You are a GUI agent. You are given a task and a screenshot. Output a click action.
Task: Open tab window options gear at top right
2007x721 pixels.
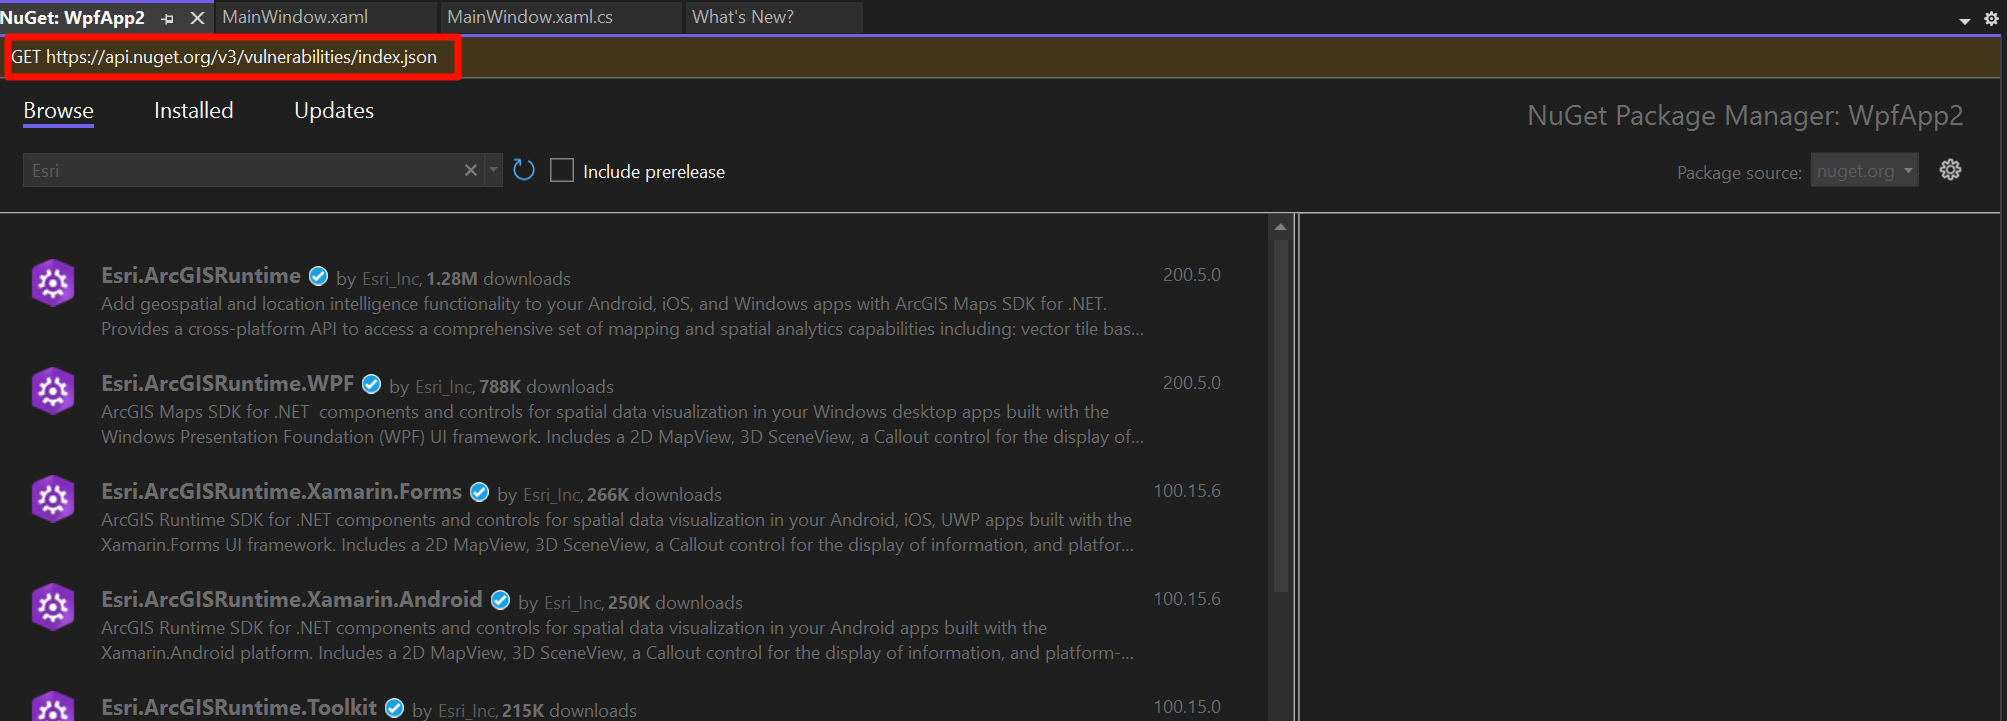[1991, 19]
